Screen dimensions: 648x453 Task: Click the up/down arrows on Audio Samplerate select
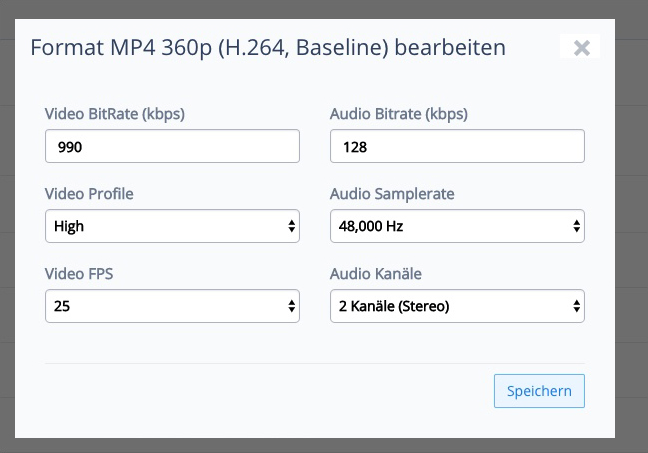577,226
